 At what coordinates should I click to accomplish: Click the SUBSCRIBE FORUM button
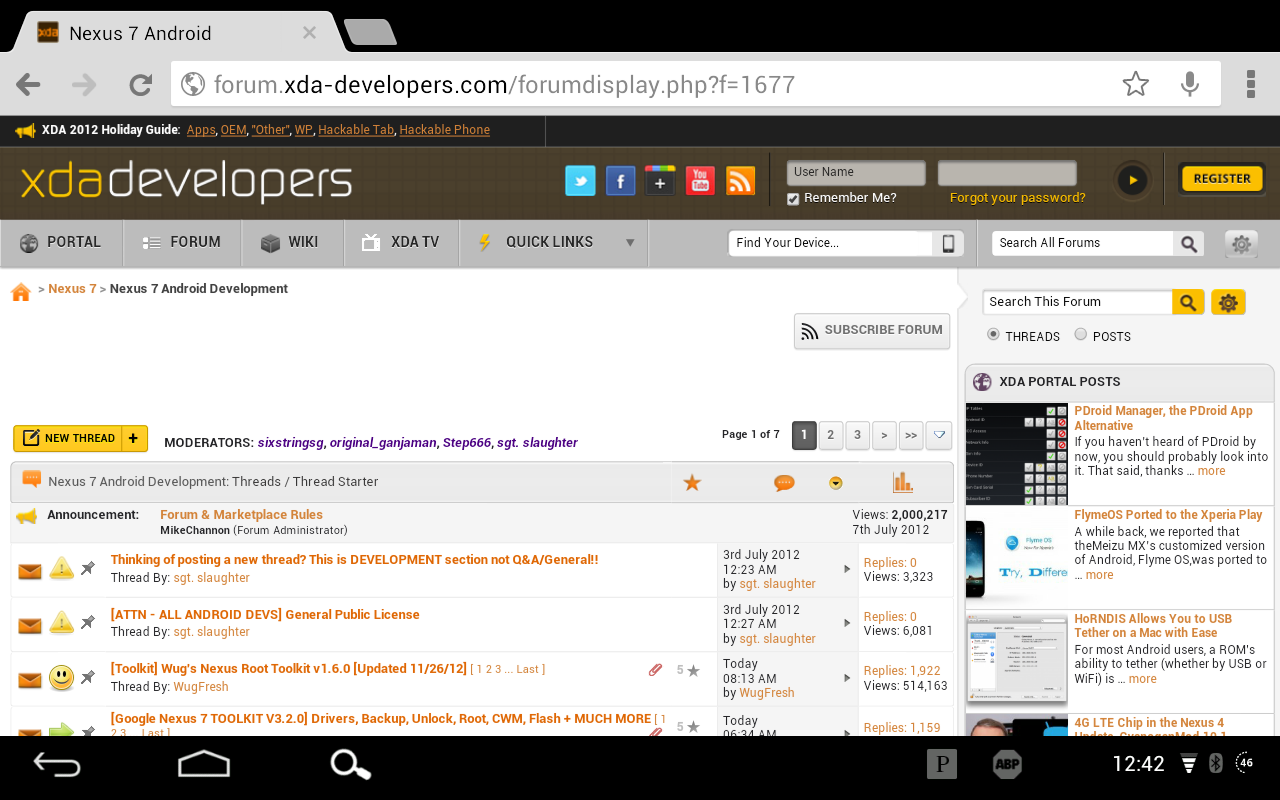point(871,331)
